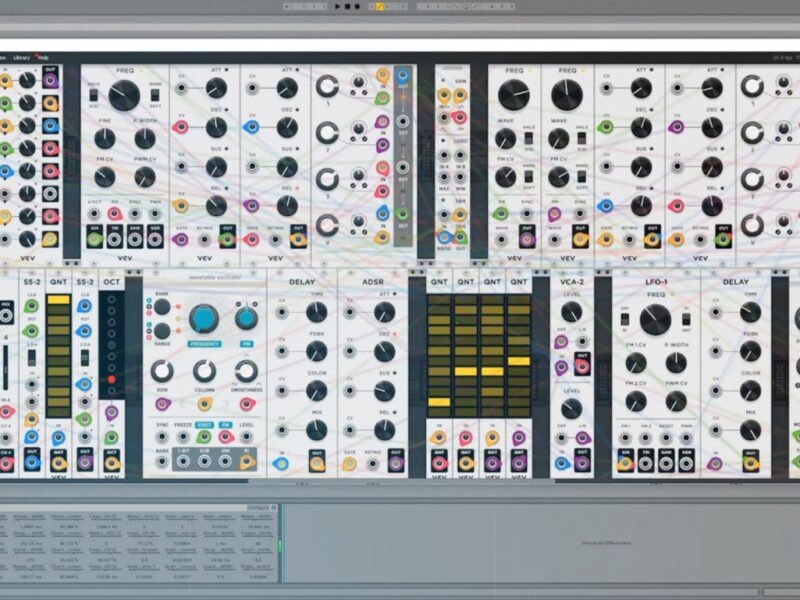Image resolution: width=800 pixels, height=600 pixels.
Task: Click the SMOOTHNESS knob on the wavetable oscillator
Action: click(246, 371)
